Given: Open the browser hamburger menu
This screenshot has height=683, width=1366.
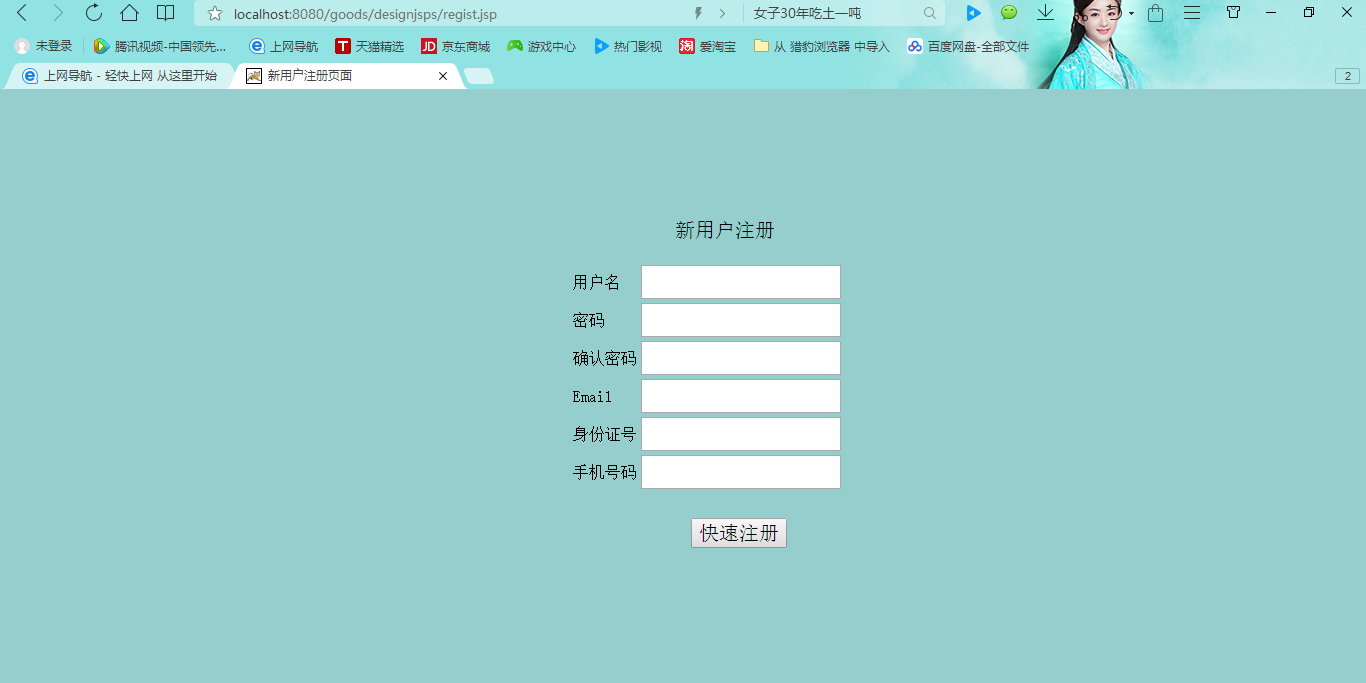Looking at the screenshot, I should click(x=1192, y=13).
